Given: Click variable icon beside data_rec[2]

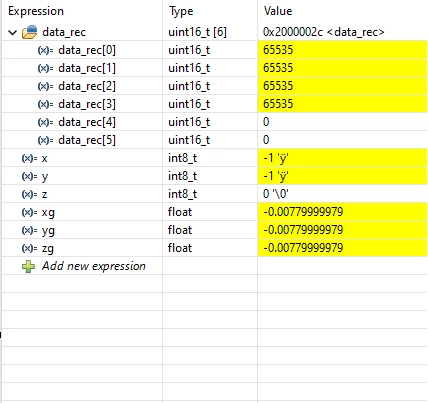Looking at the screenshot, I should [x=45, y=86].
